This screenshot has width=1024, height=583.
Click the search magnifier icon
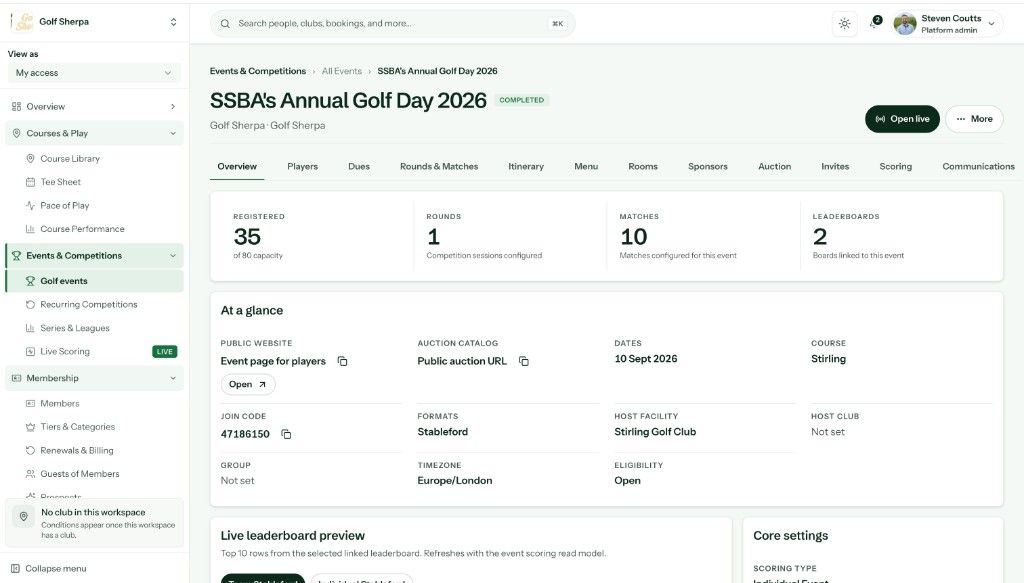click(225, 24)
